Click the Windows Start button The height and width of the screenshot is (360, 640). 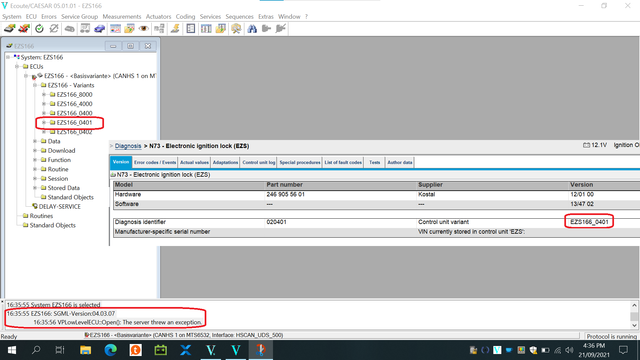pos(11,350)
